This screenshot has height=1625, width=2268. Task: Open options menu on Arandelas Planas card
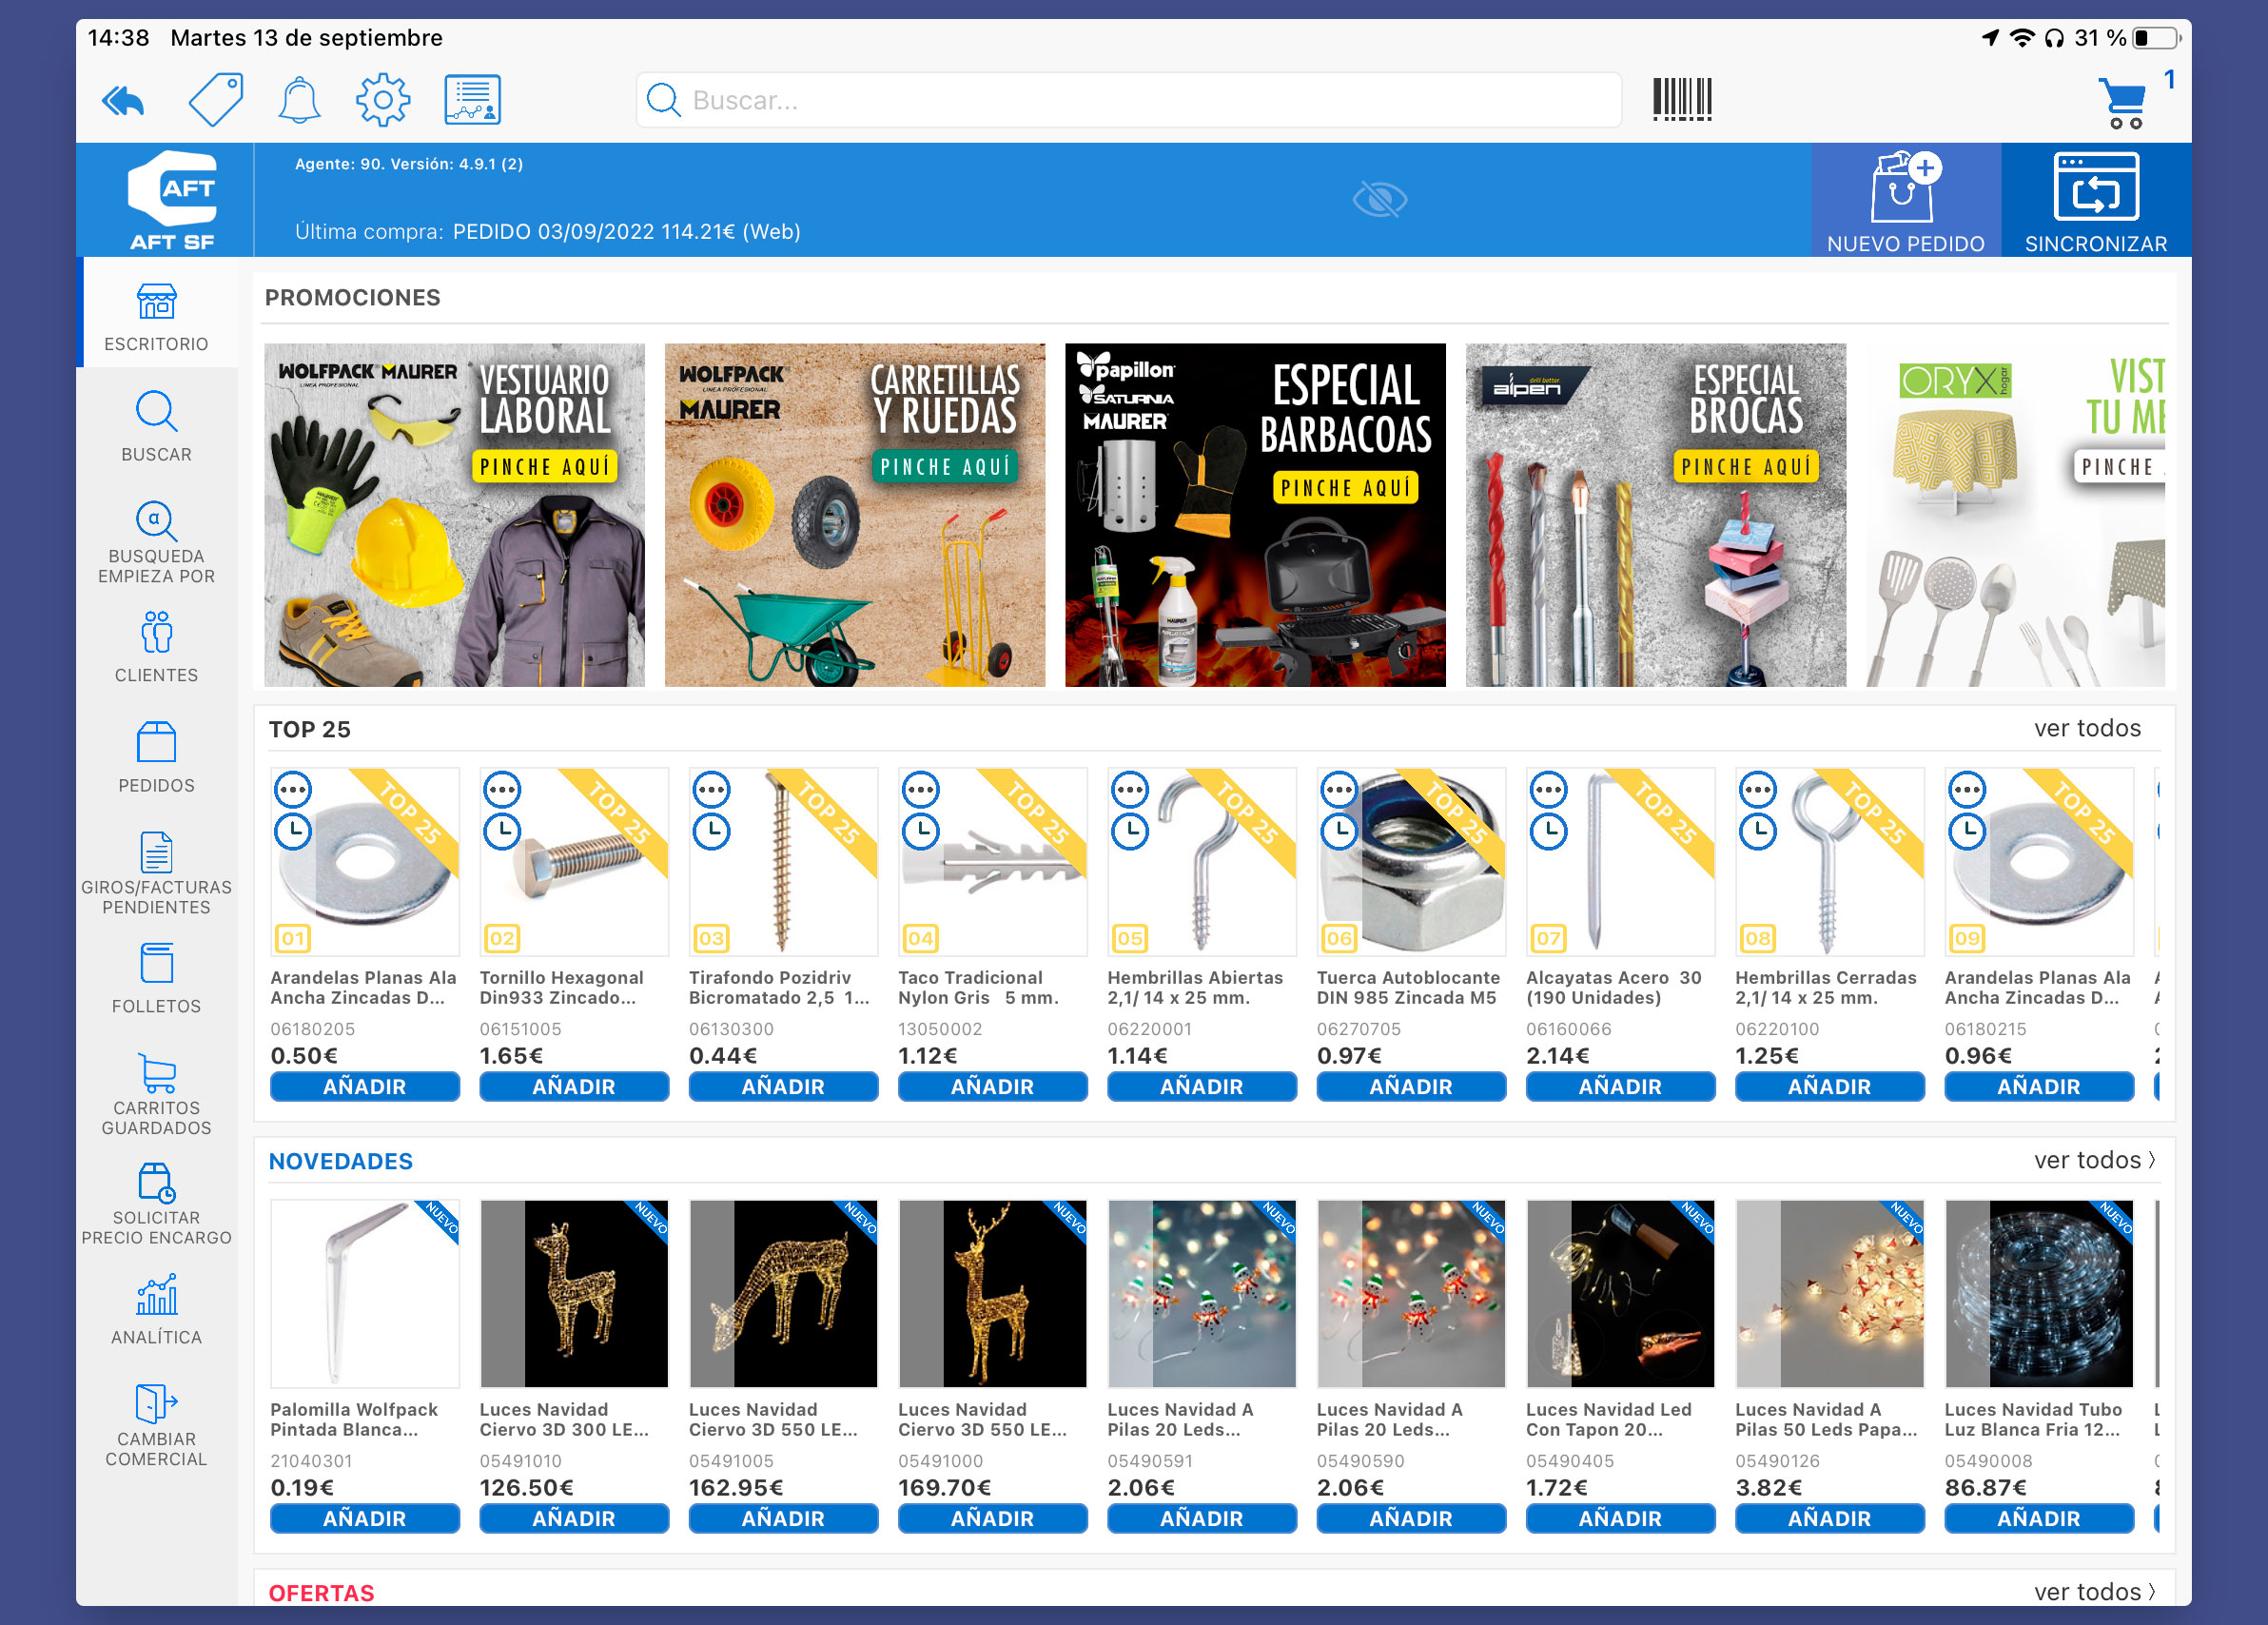293,789
